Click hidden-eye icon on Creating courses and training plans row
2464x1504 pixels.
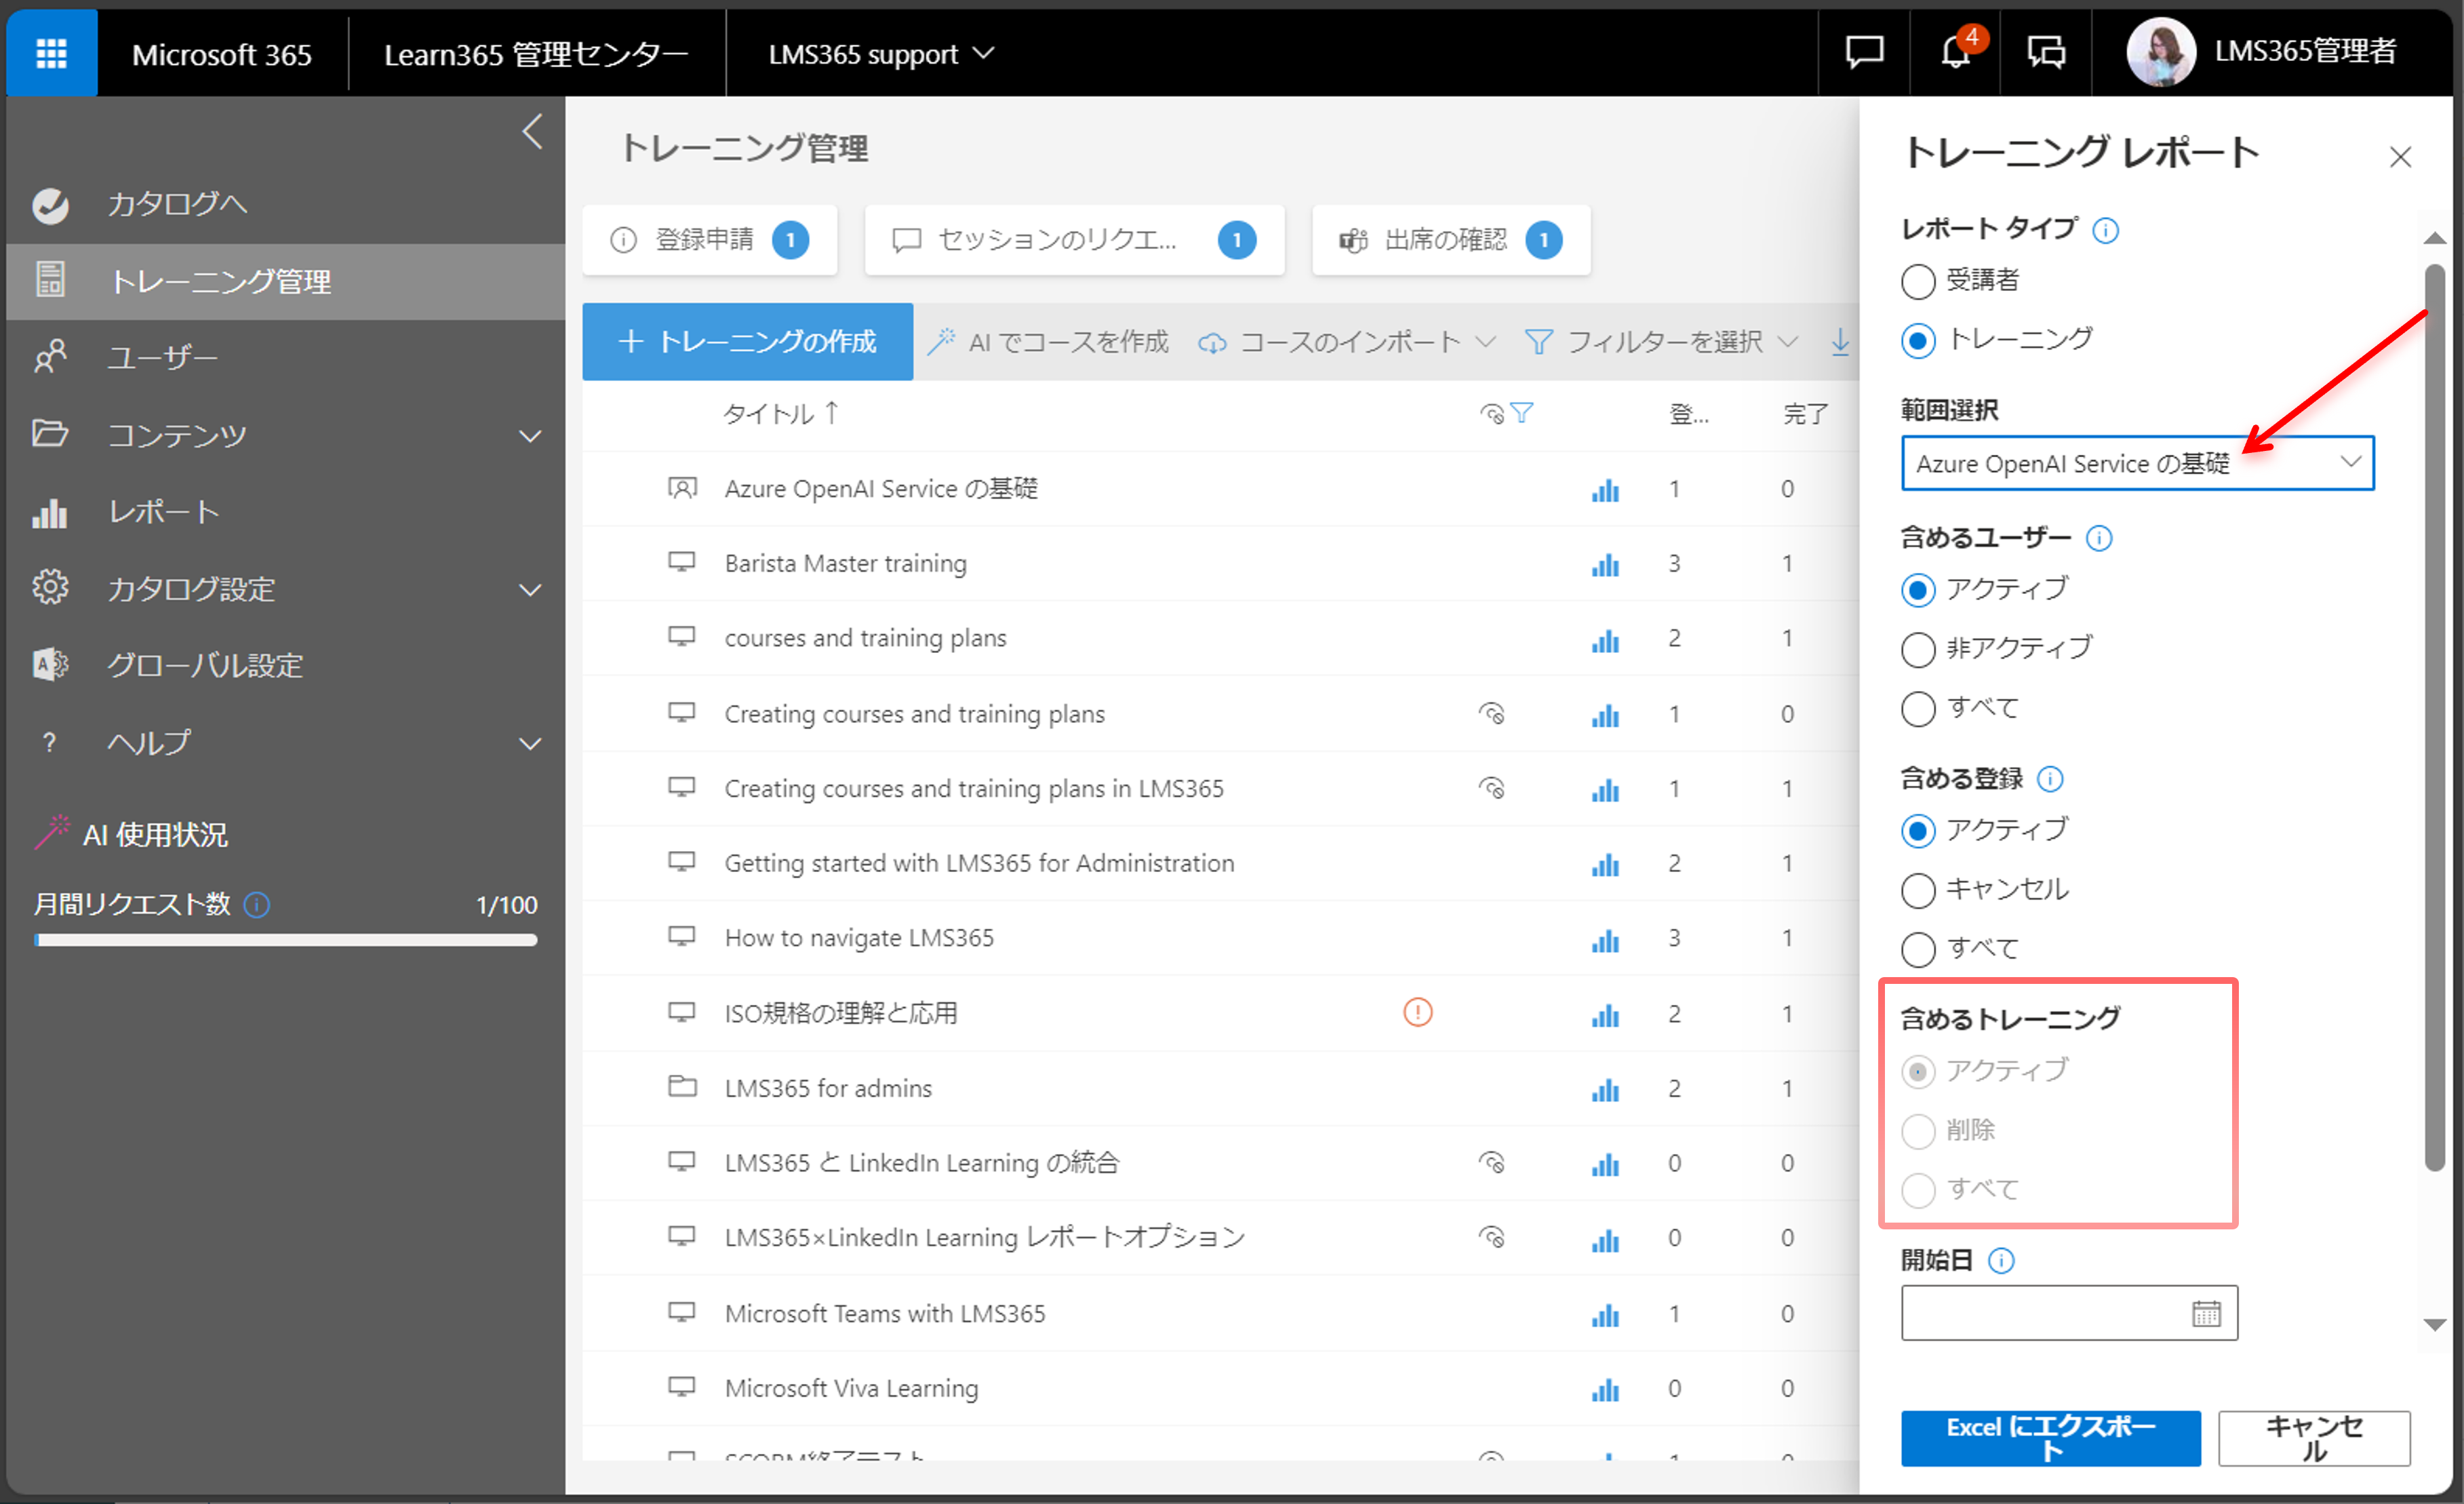(1491, 714)
